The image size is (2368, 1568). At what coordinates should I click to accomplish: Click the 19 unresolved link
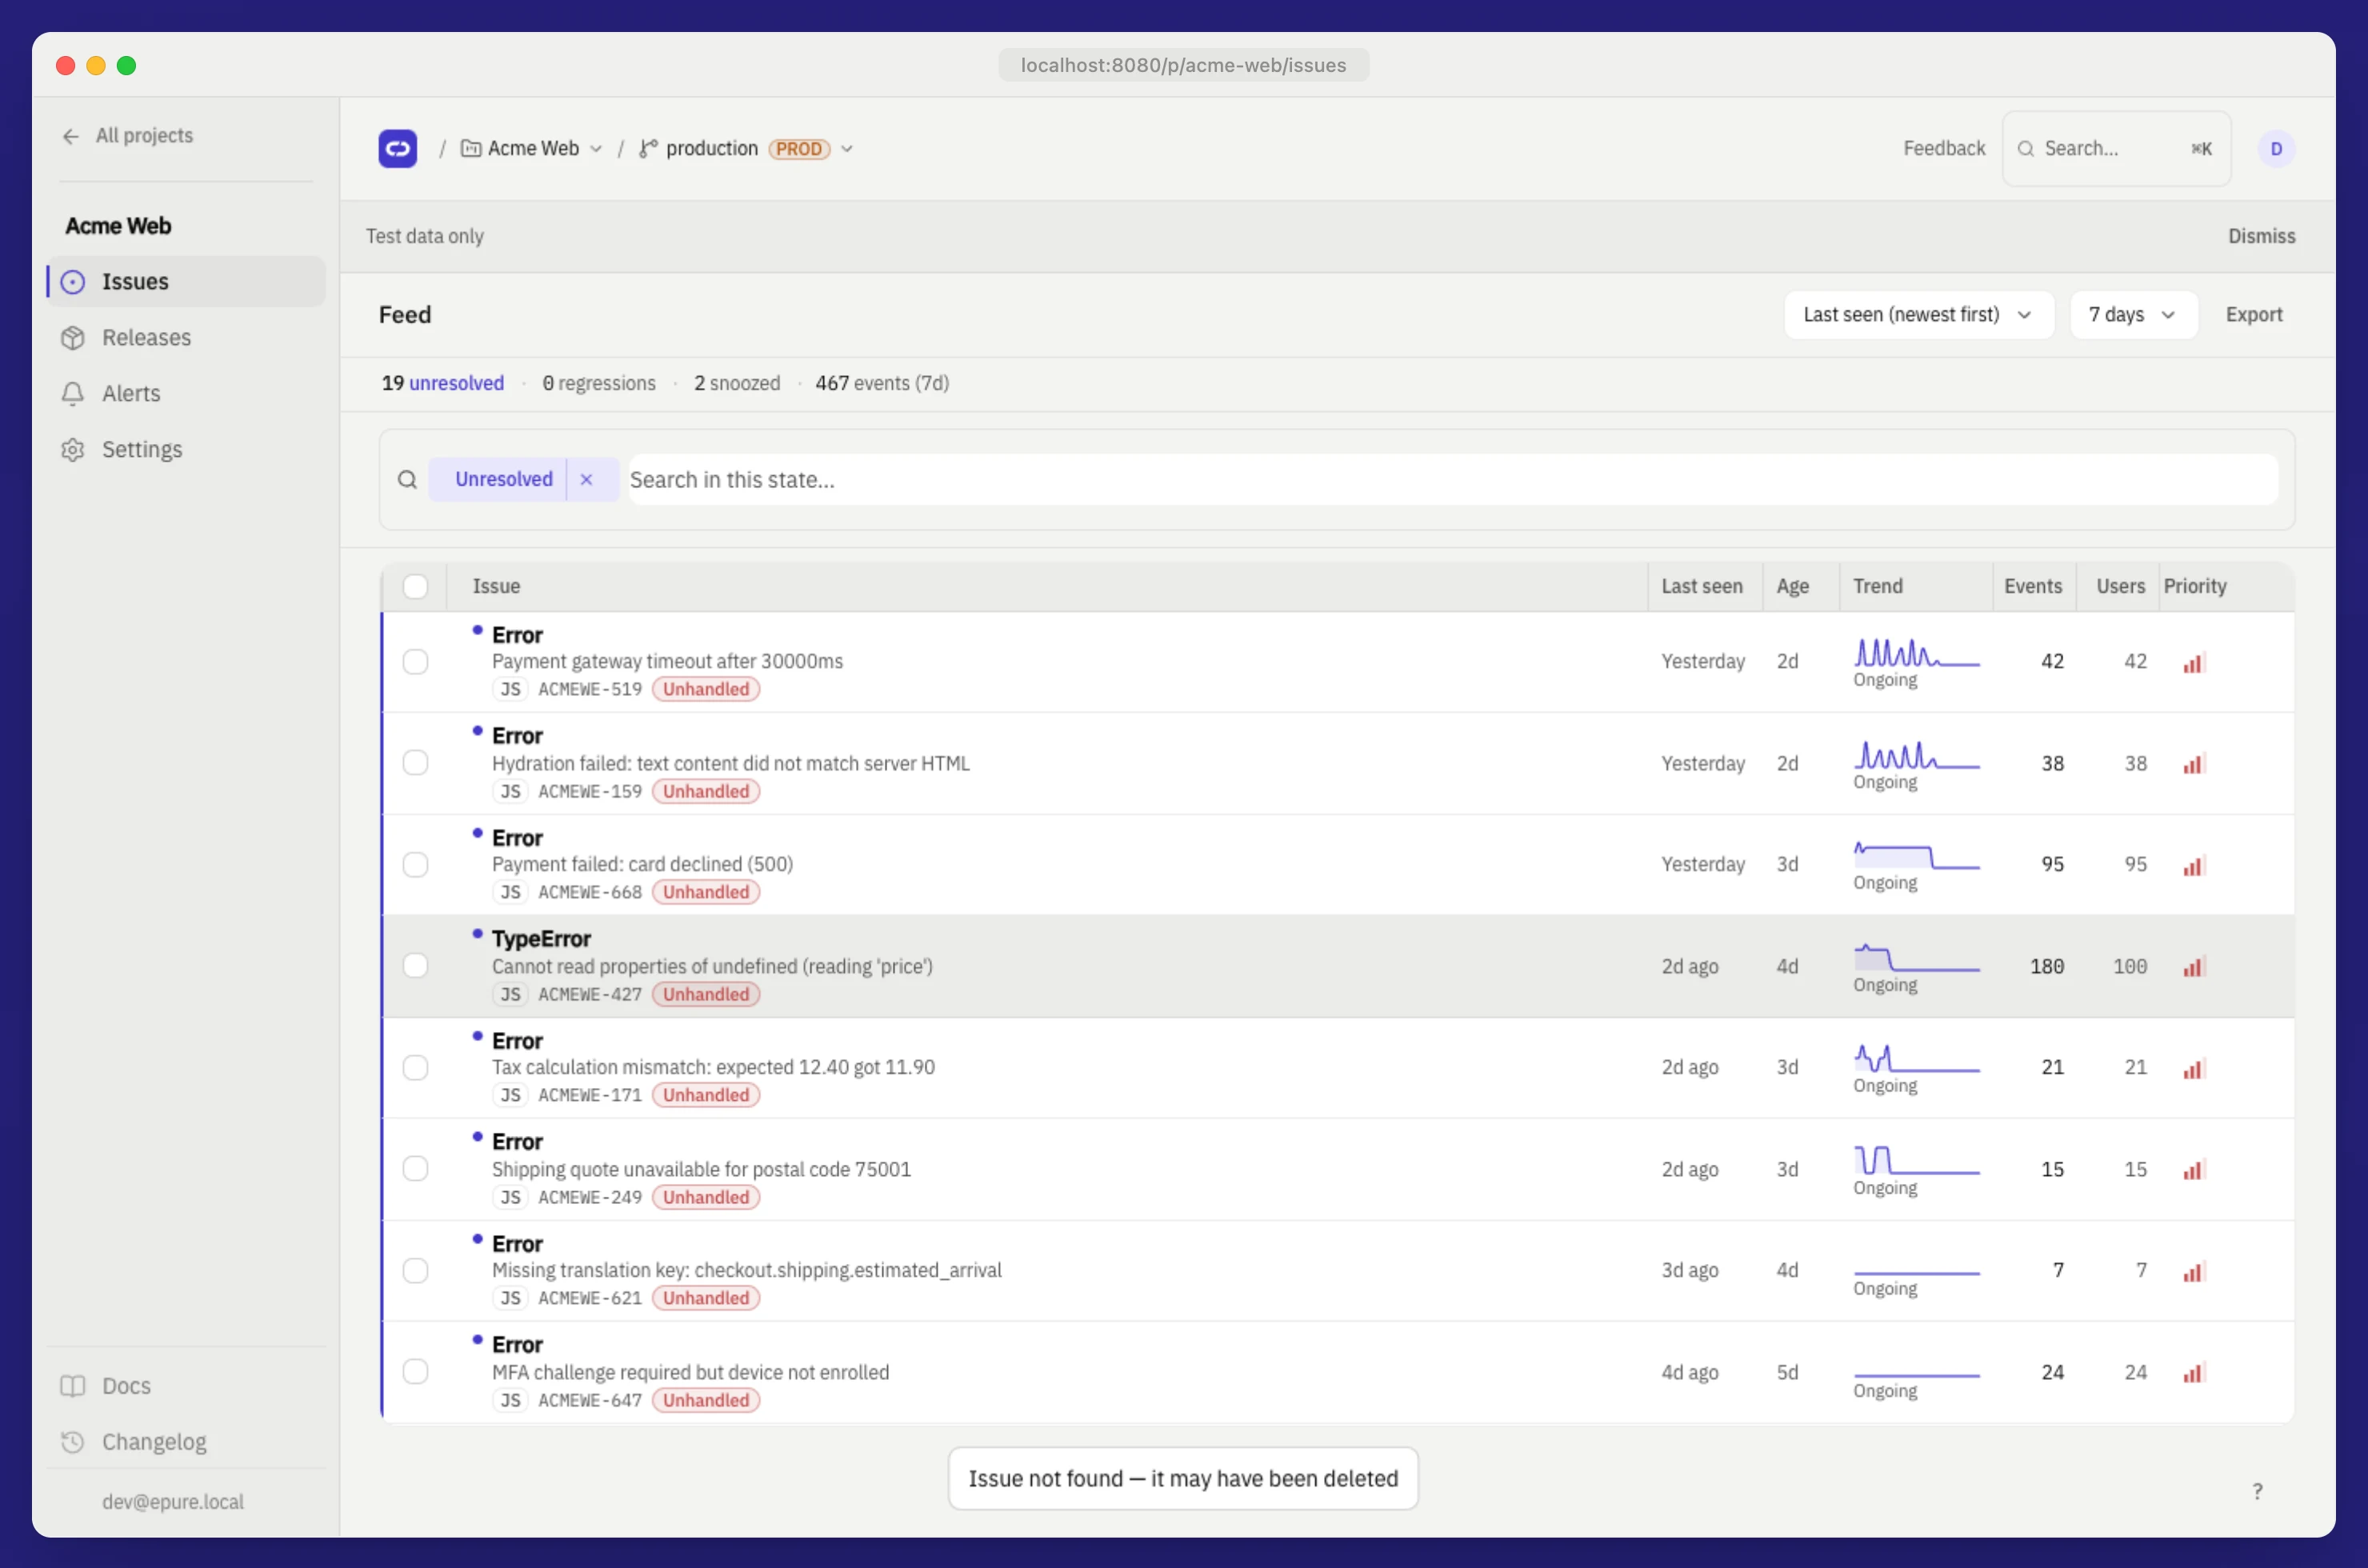pyautogui.click(x=442, y=384)
